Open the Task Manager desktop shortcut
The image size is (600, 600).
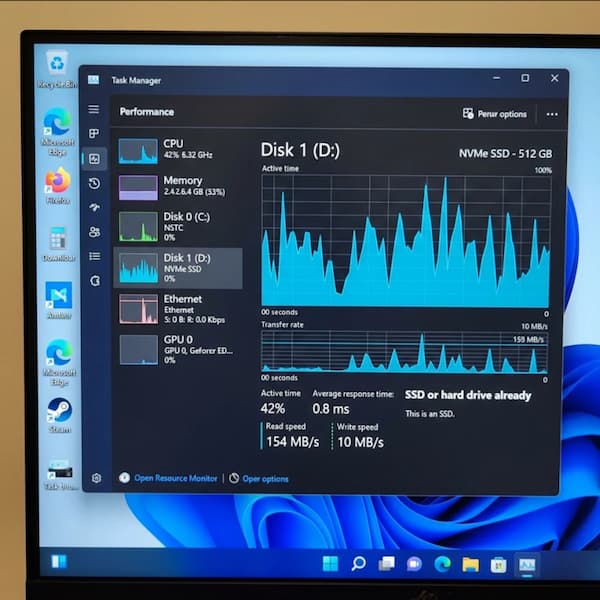[60, 475]
